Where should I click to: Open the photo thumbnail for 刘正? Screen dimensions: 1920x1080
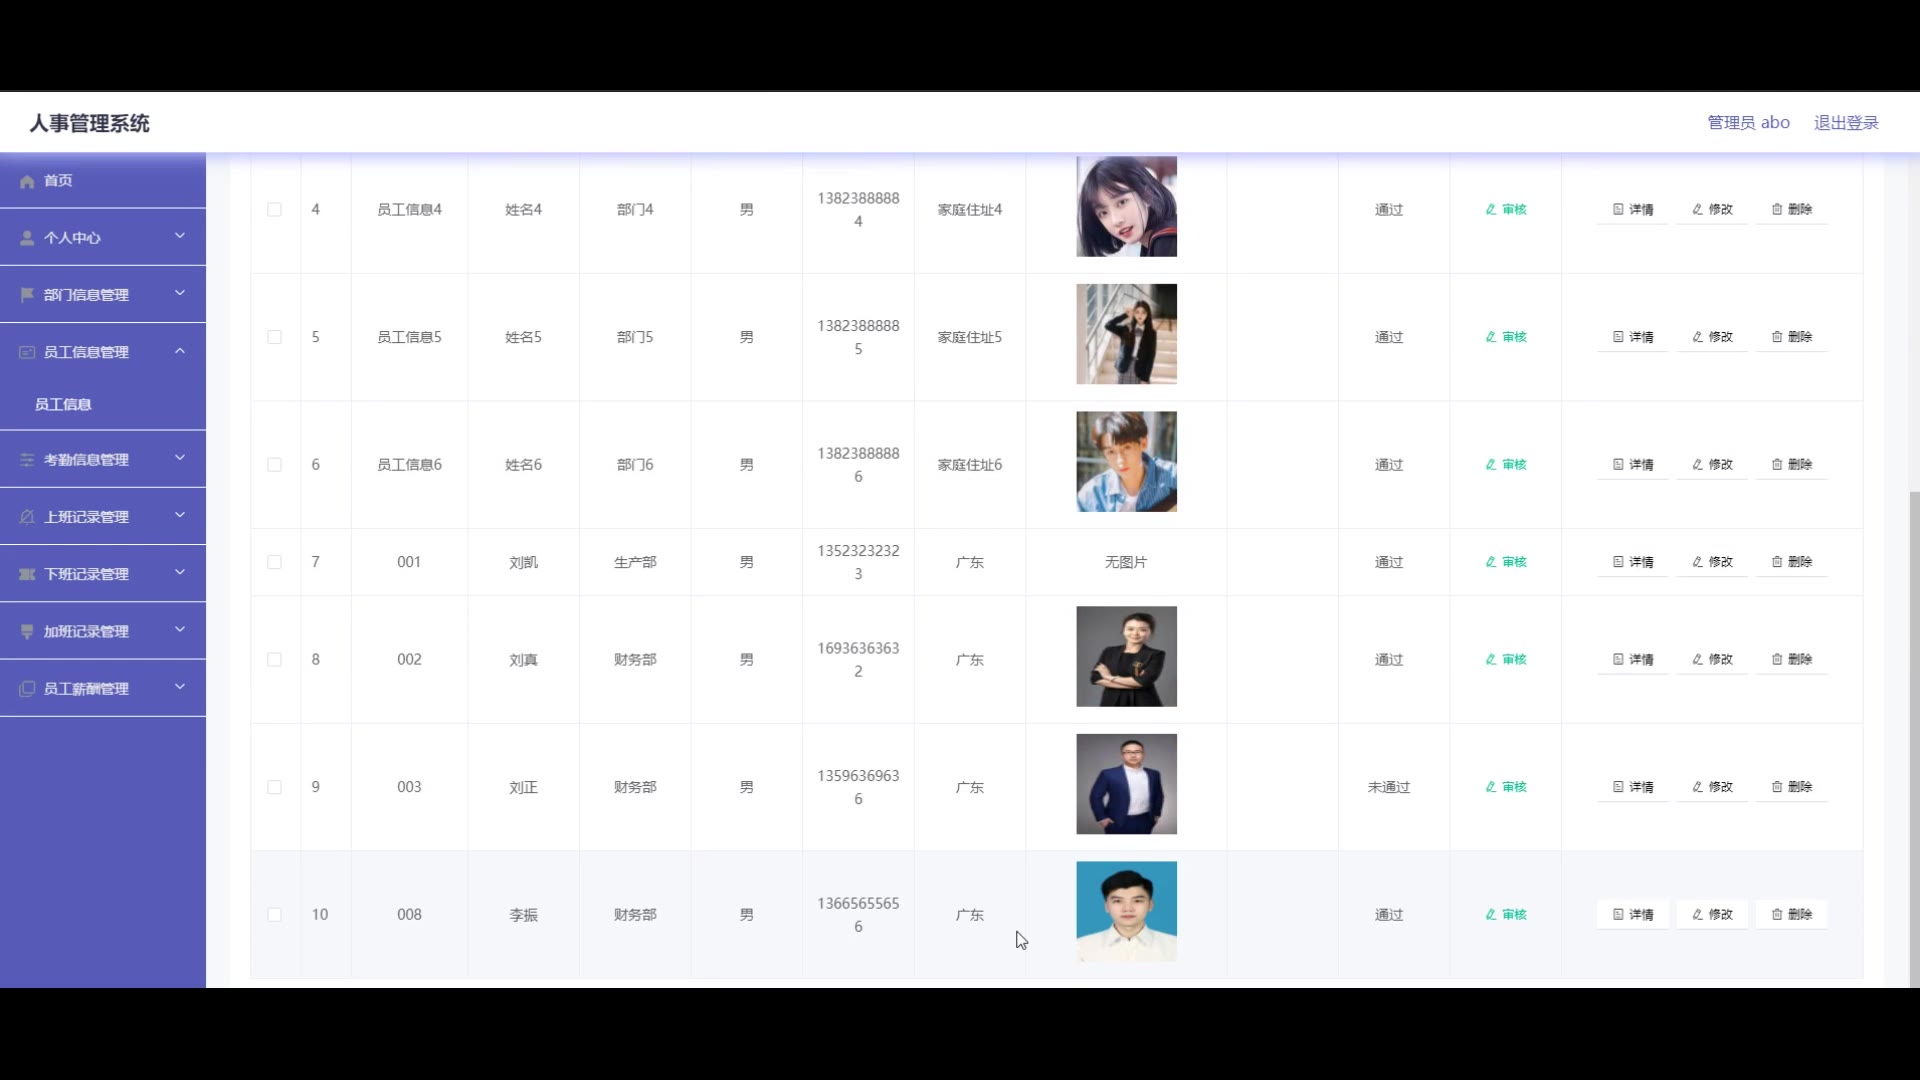[x=1126, y=784]
